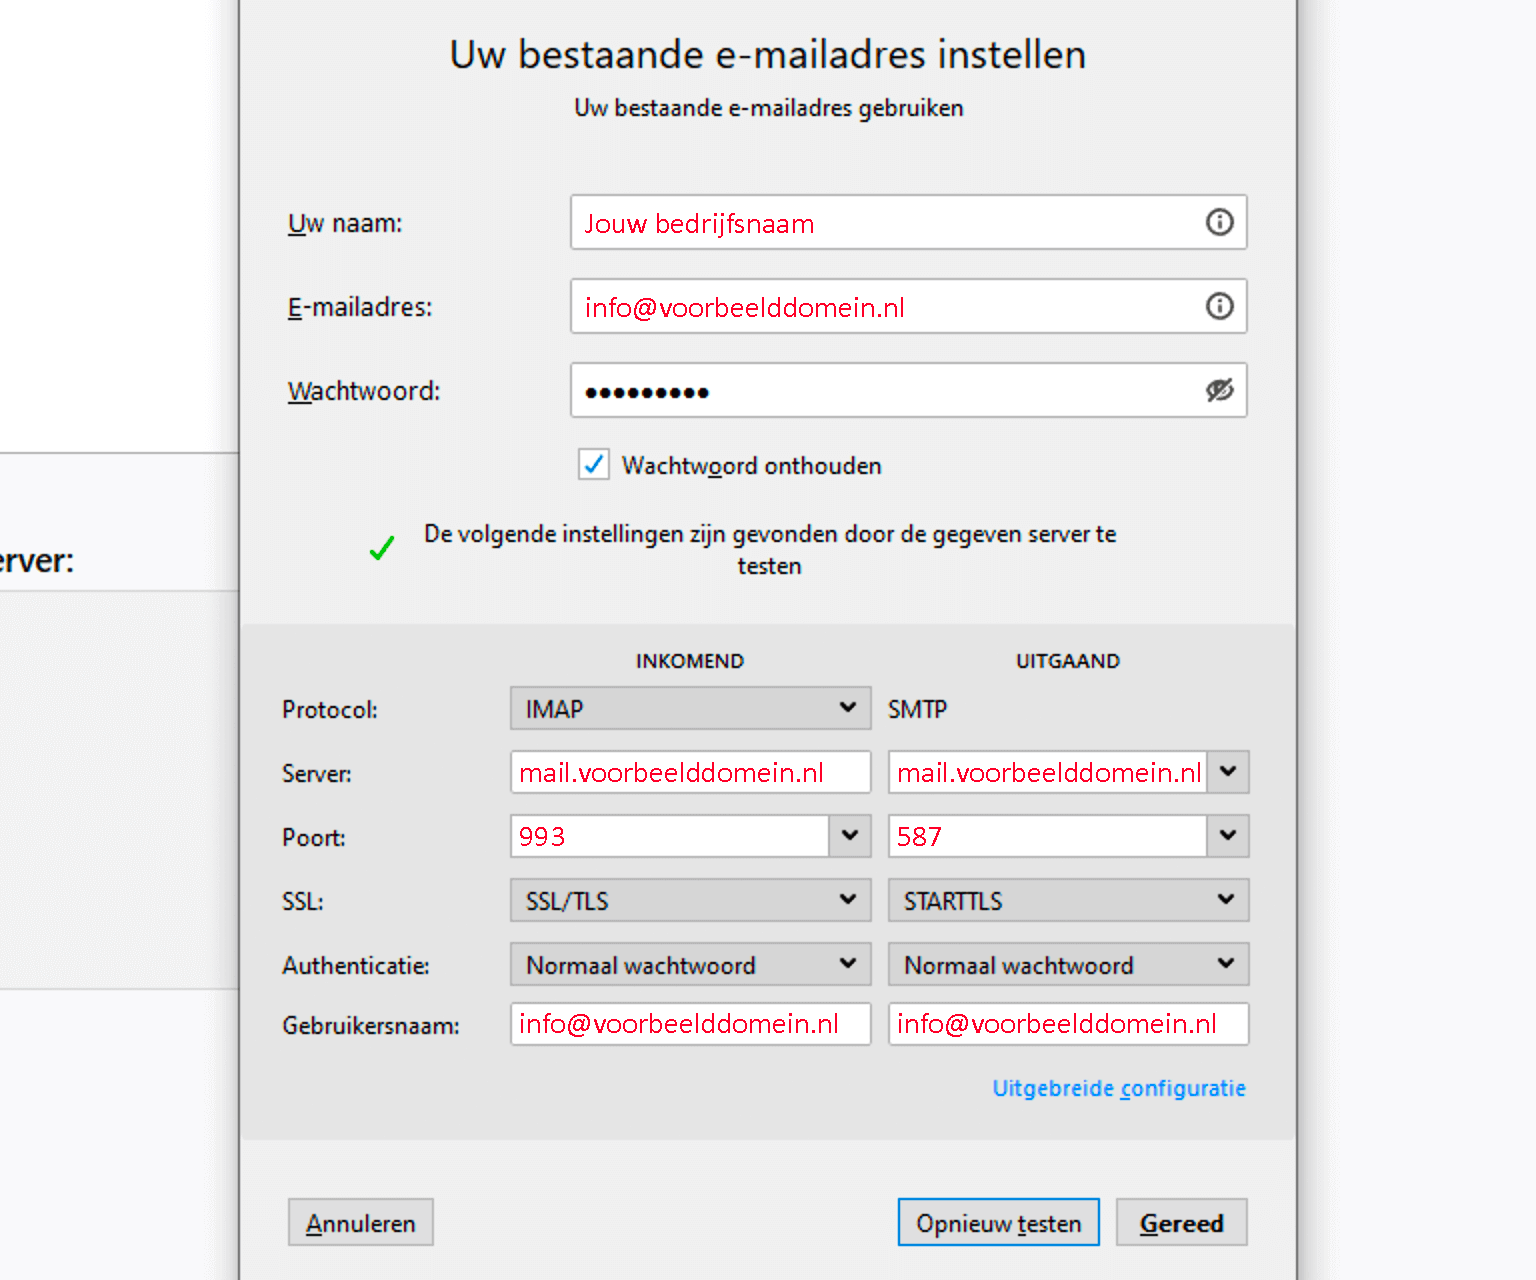Reveal the password with the eye icon
Screen dimensions: 1536x1280
pyautogui.click(x=1218, y=390)
